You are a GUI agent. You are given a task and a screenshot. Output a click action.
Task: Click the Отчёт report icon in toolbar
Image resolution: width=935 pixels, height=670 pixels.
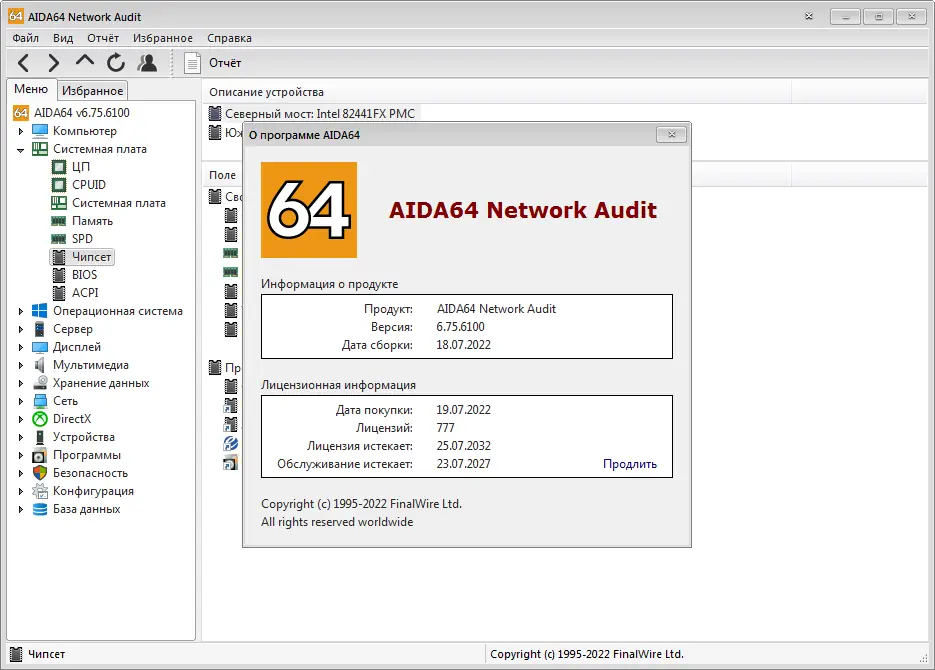[x=193, y=63]
